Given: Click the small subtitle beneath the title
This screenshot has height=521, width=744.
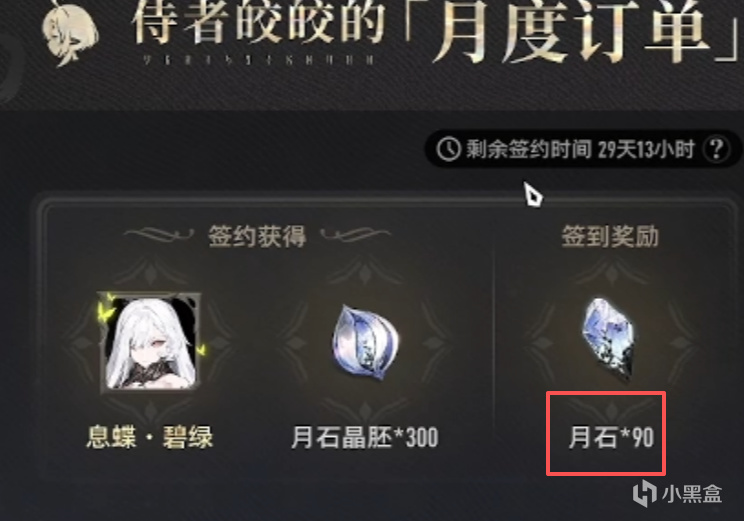Looking at the screenshot, I should pyautogui.click(x=259, y=60).
